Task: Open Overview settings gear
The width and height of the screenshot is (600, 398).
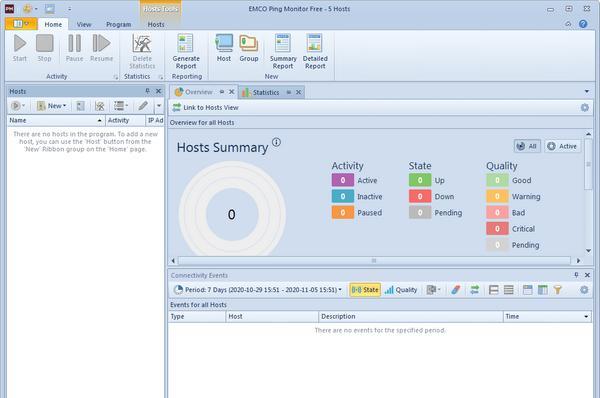Action: pyautogui.click(x=584, y=108)
